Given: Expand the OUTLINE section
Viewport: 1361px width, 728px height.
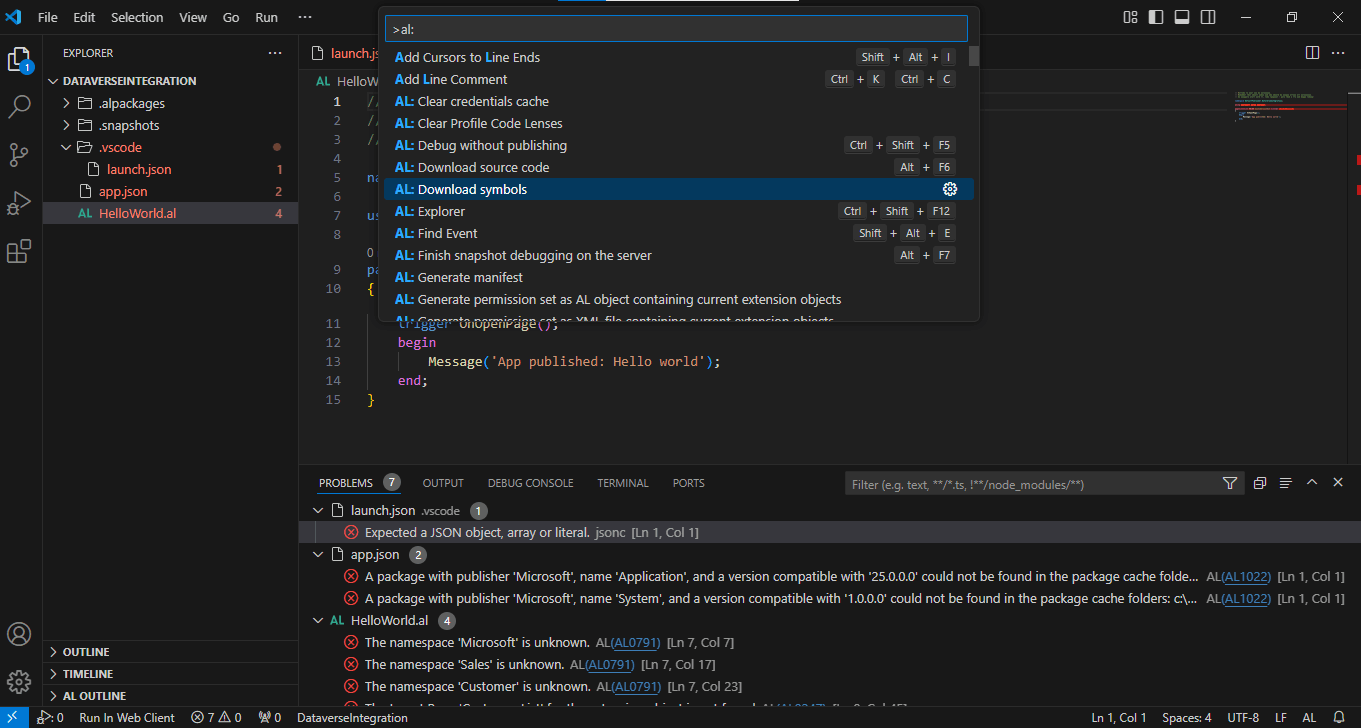Looking at the screenshot, I should [86, 652].
